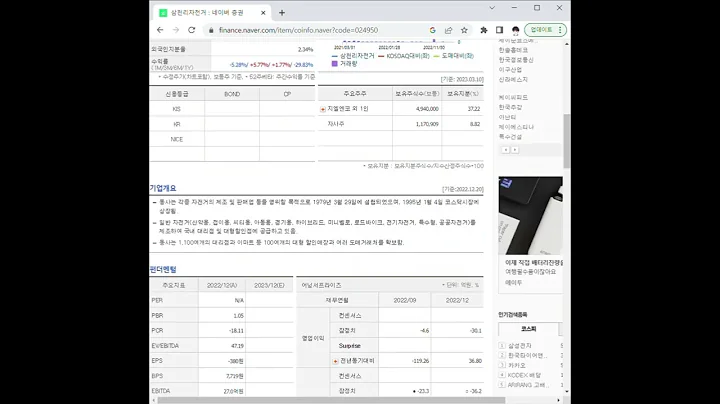Viewport: 720px width, 404px height.
Task: Open 삼성전자 from popular searches
Action: pyautogui.click(x=519, y=345)
